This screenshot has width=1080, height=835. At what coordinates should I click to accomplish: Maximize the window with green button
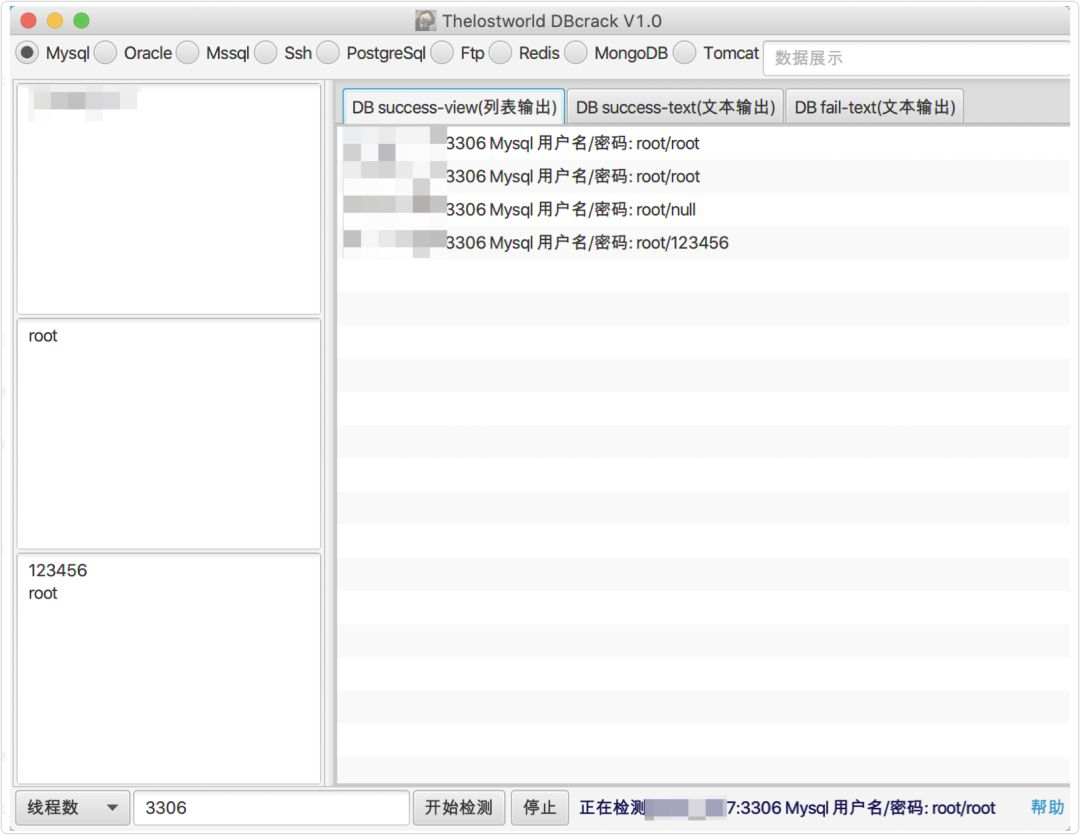(x=81, y=21)
